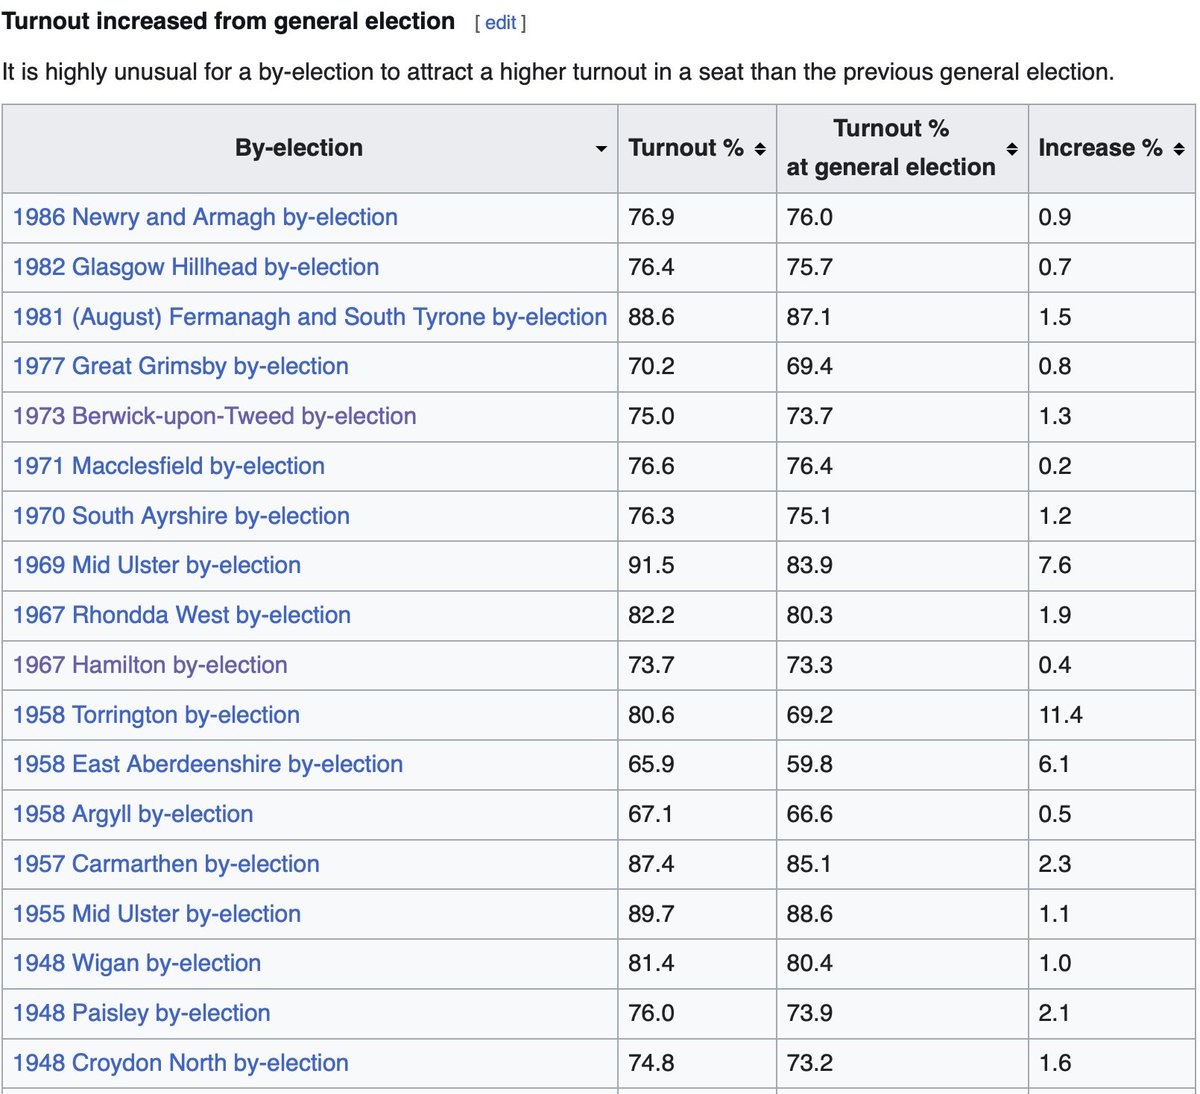Select increase value 2.1 for Paisley
The height and width of the screenshot is (1094, 1200).
[x=1055, y=1013]
